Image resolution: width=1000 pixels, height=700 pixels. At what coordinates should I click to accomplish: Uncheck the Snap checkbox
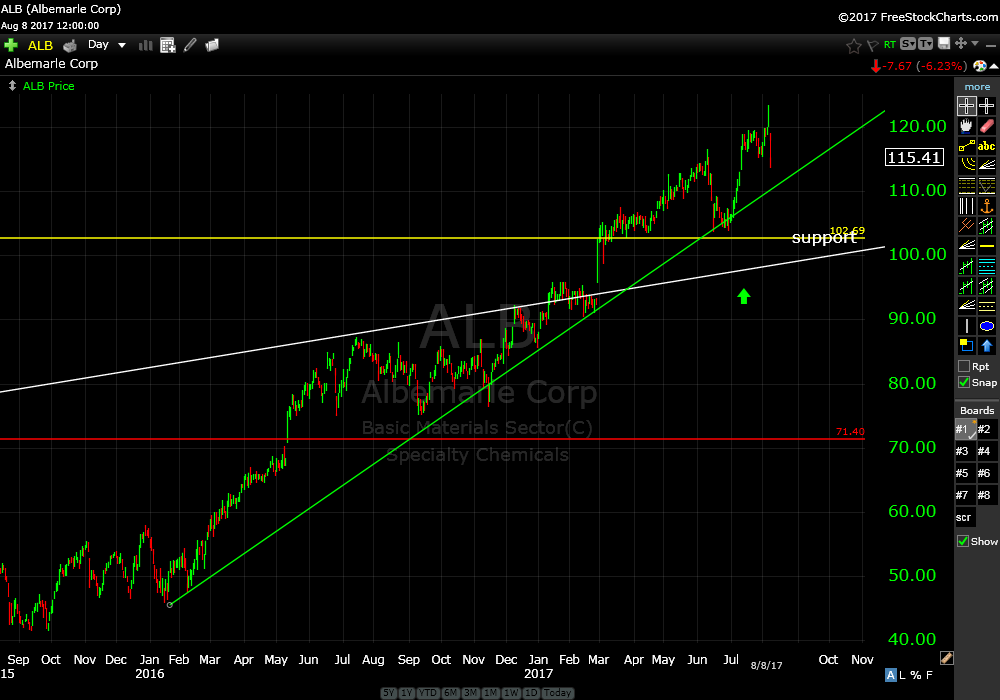pyautogui.click(x=964, y=382)
